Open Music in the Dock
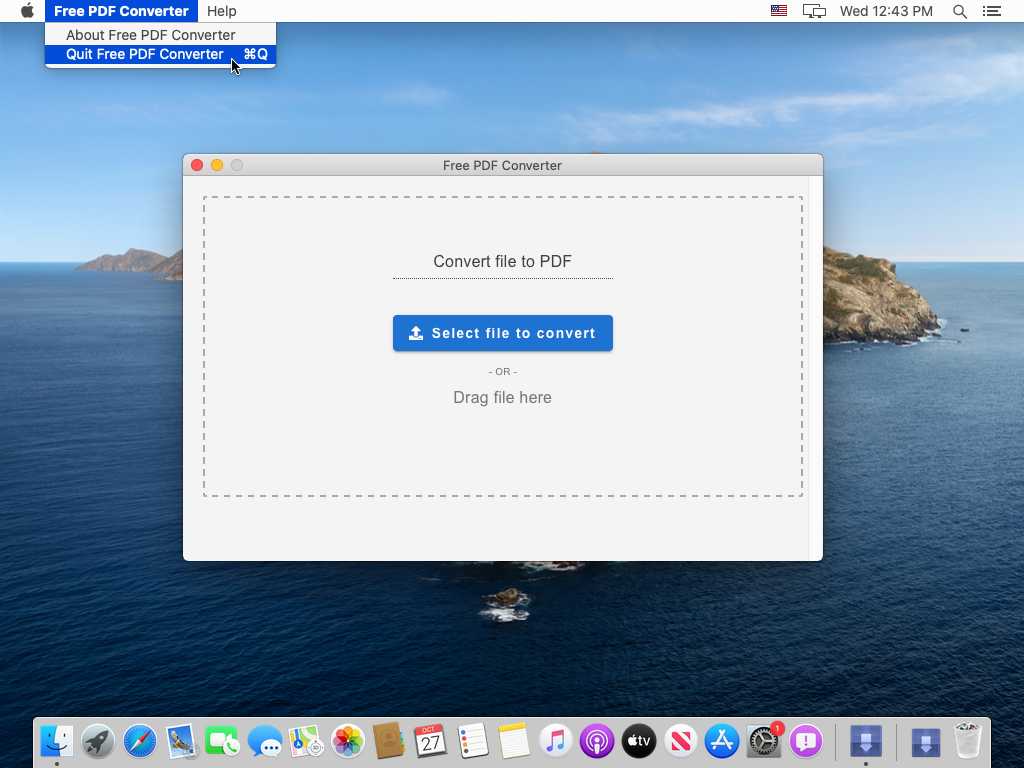 coord(555,741)
